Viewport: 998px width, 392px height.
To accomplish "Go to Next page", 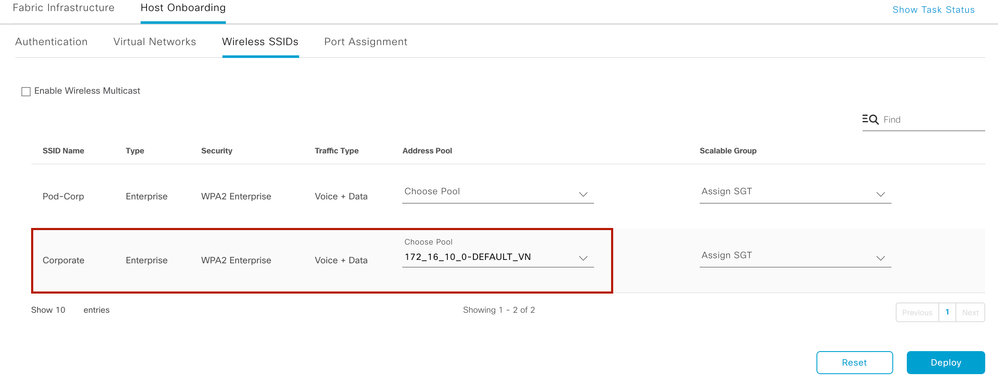I will [970, 312].
